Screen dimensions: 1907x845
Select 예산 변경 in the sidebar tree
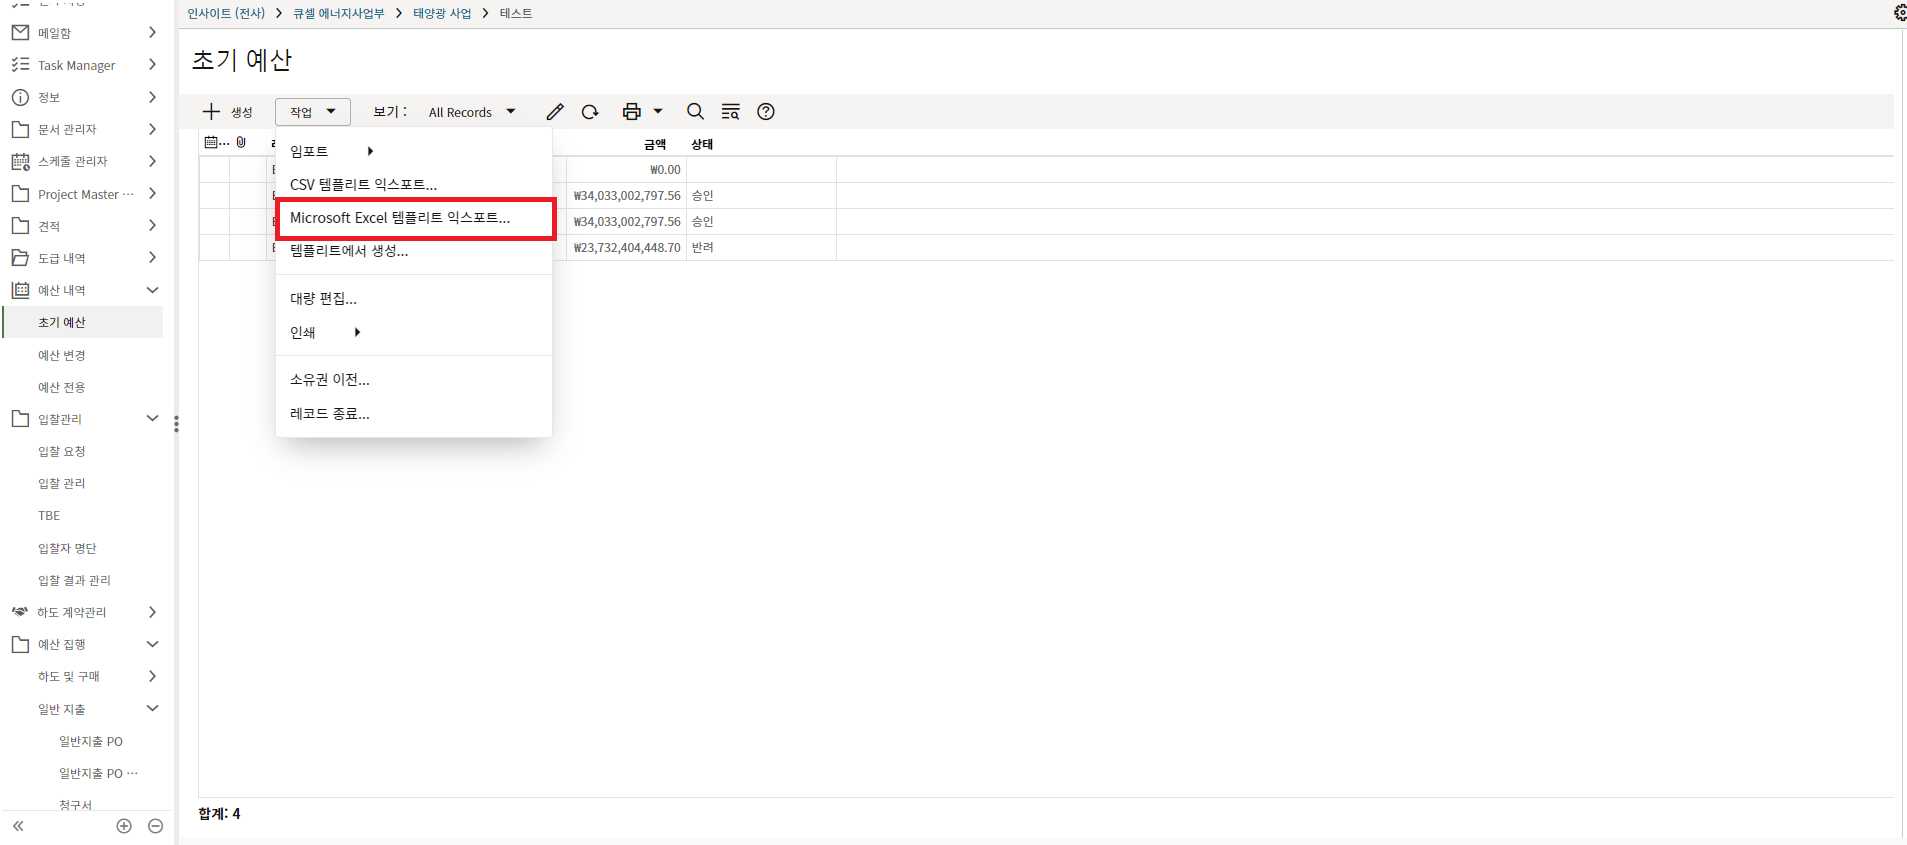coord(62,355)
